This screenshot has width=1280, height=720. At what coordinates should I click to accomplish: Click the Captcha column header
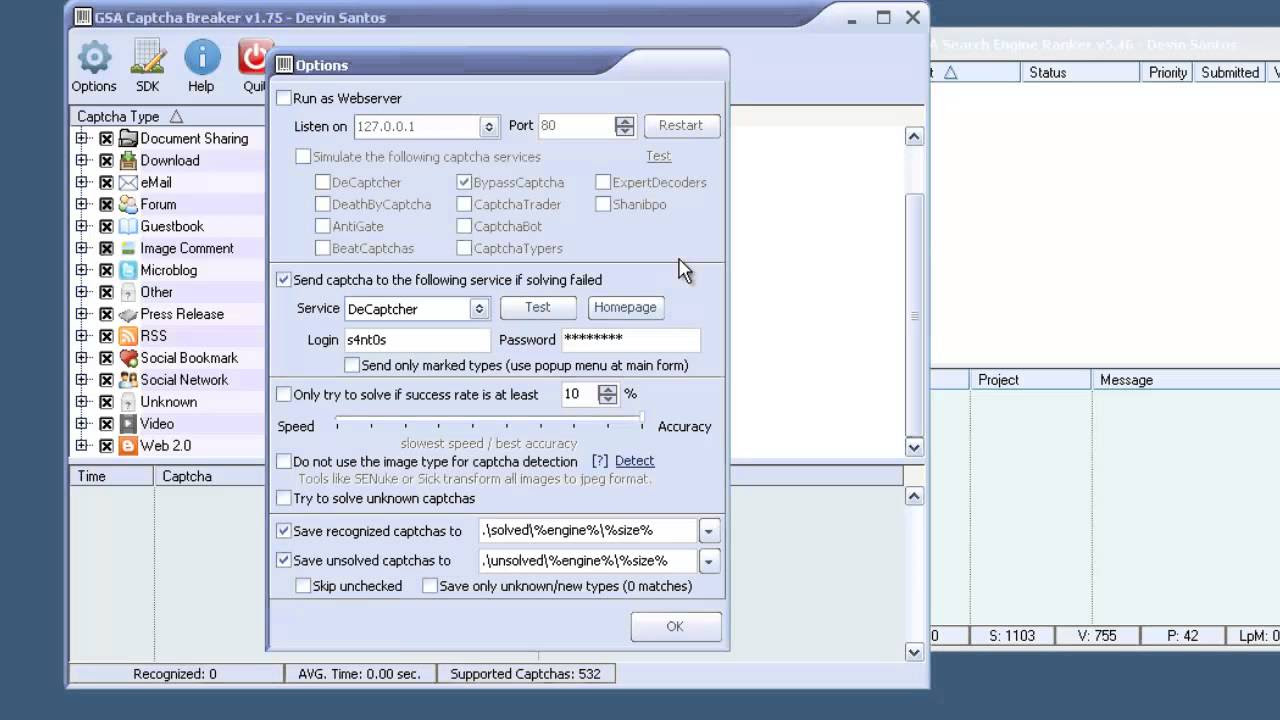pyautogui.click(x=212, y=476)
